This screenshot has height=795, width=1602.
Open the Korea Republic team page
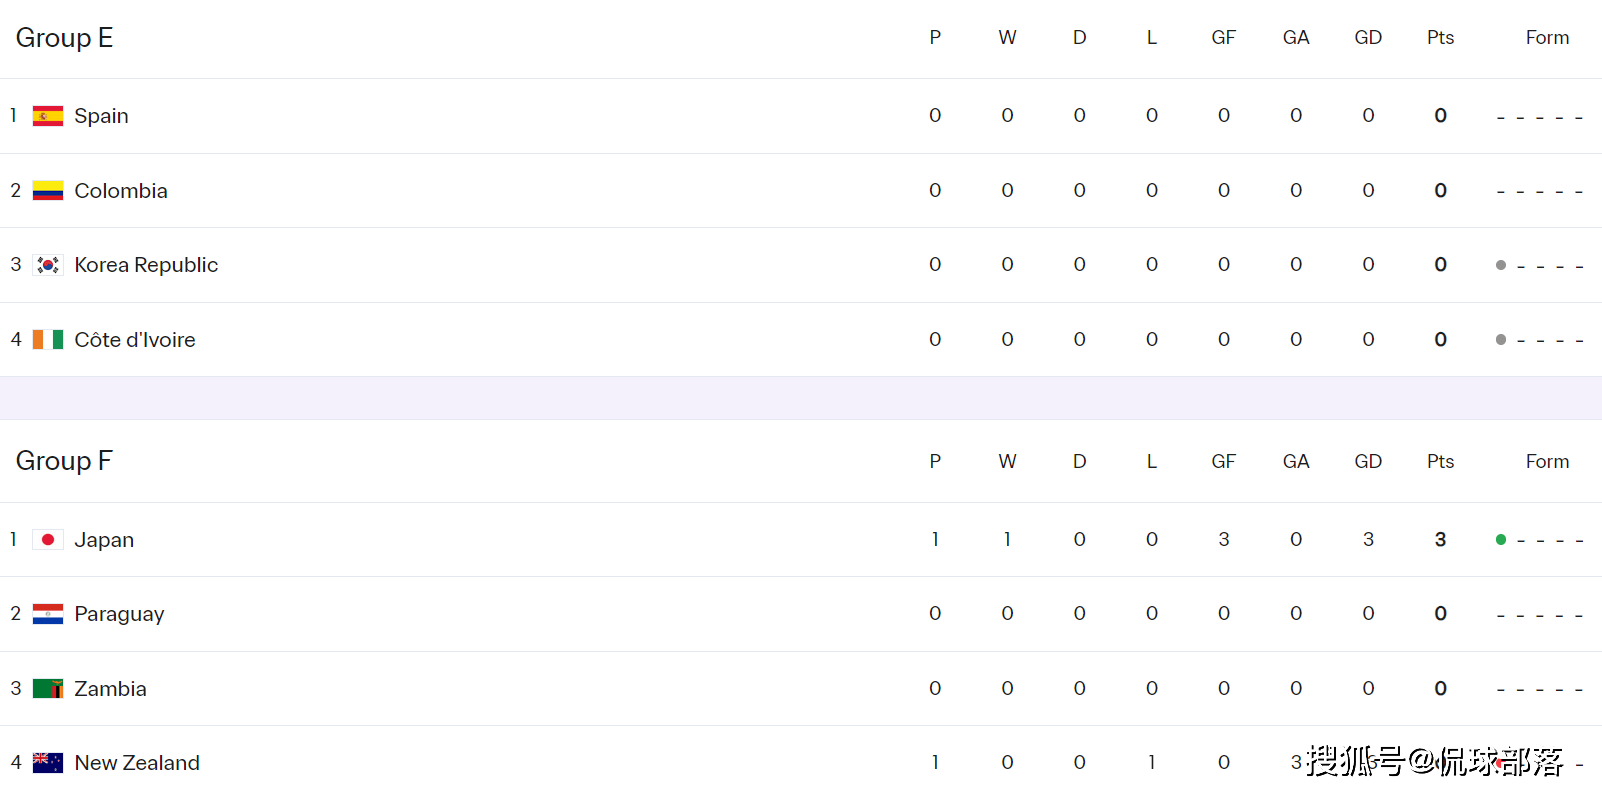[x=146, y=265]
